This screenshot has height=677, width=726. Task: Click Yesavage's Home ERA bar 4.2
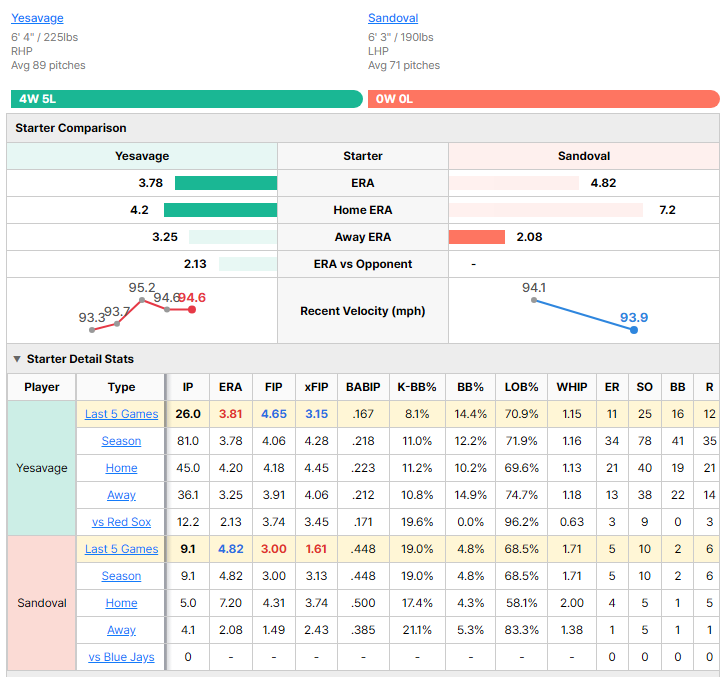click(220, 210)
